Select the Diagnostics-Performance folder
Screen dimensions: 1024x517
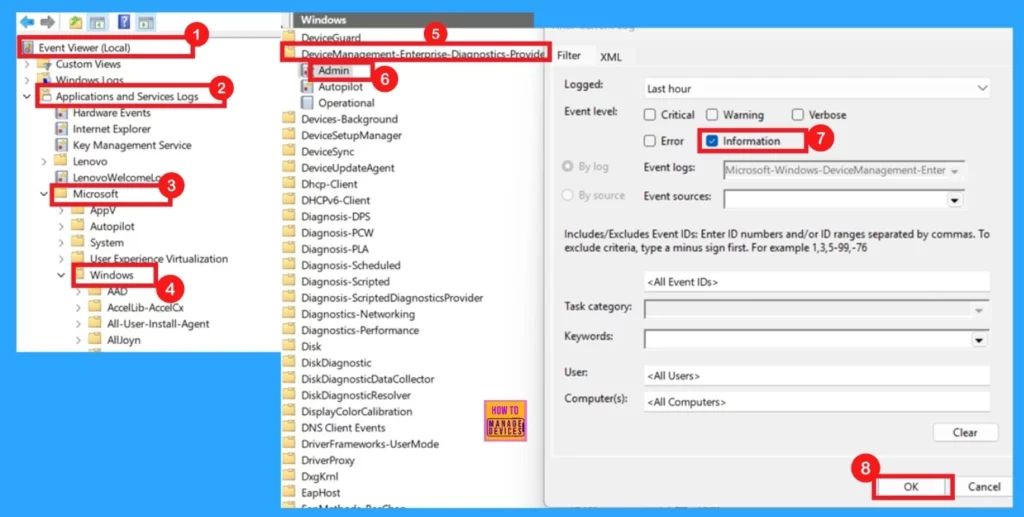(x=360, y=330)
